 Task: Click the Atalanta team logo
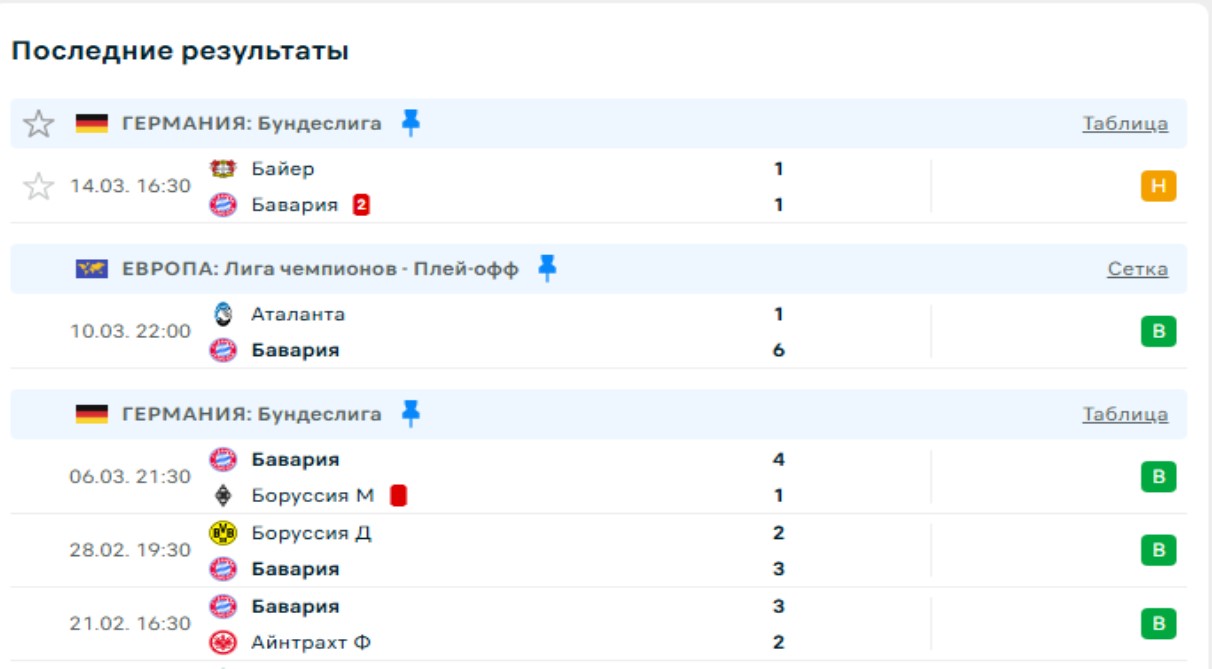[x=222, y=314]
